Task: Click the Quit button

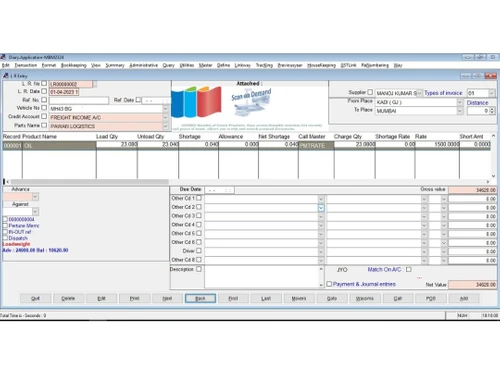Action: coord(35,298)
